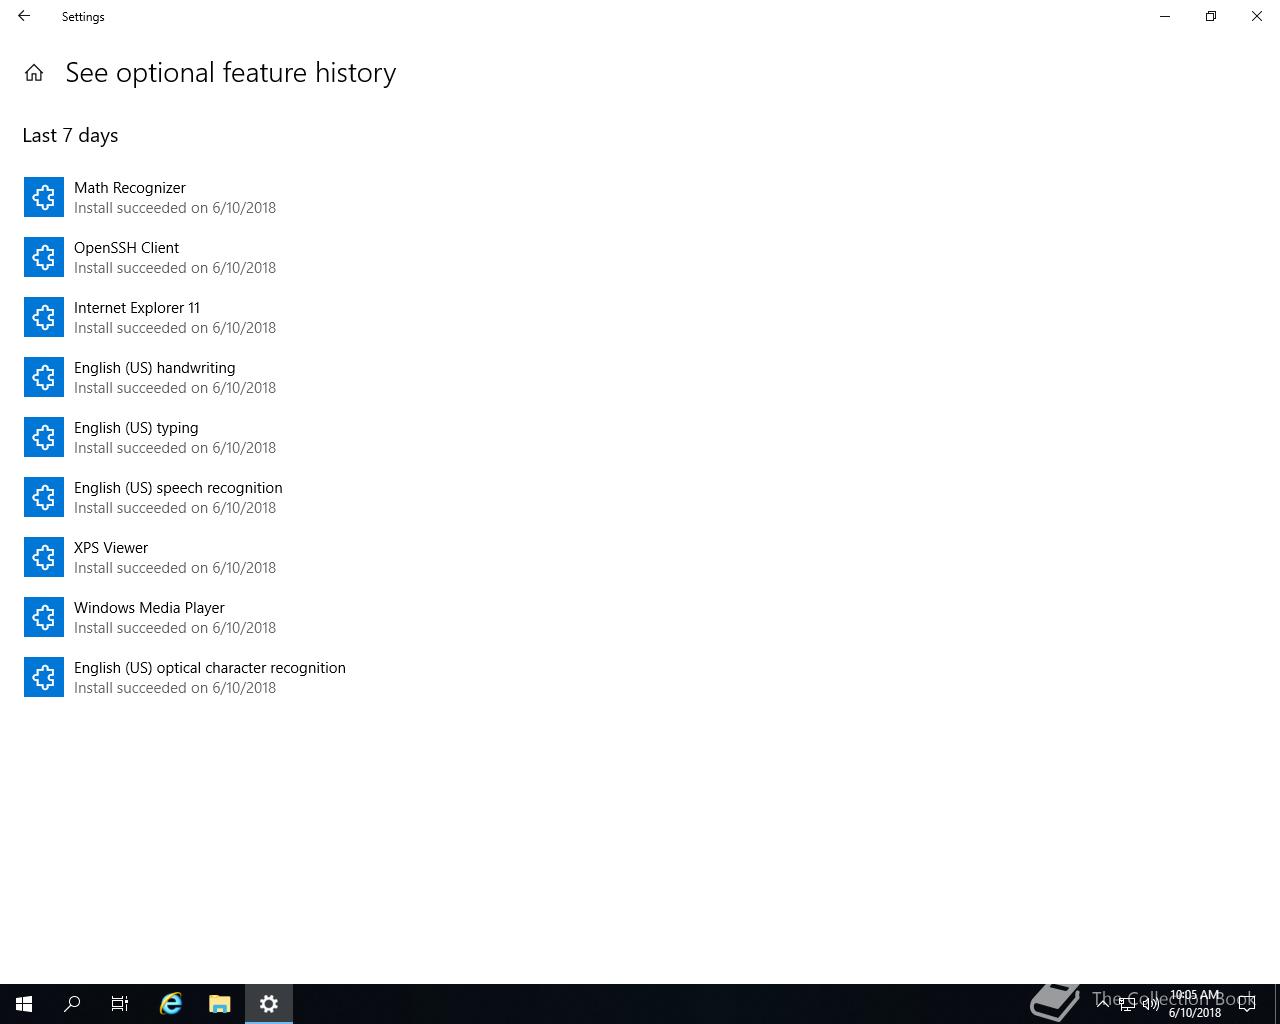Select the English (US) handwriting icon
Image resolution: width=1280 pixels, height=1024 pixels.
(44, 377)
